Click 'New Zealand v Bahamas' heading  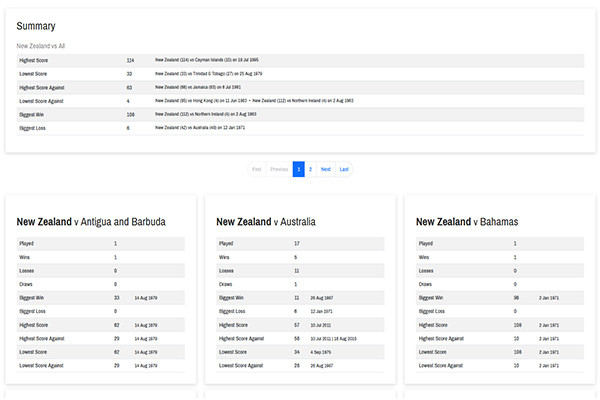click(467, 222)
